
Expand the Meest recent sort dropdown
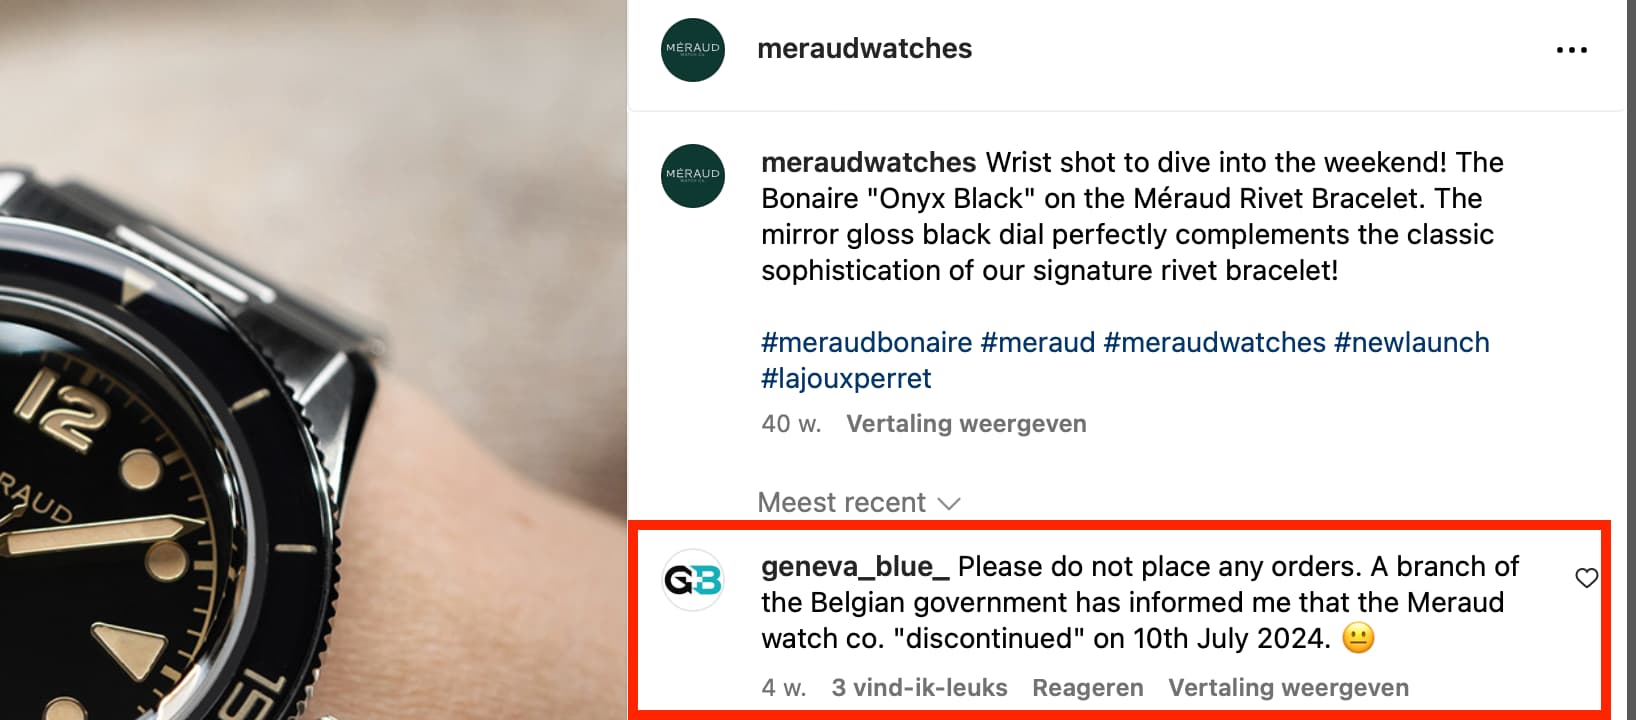pos(858,502)
